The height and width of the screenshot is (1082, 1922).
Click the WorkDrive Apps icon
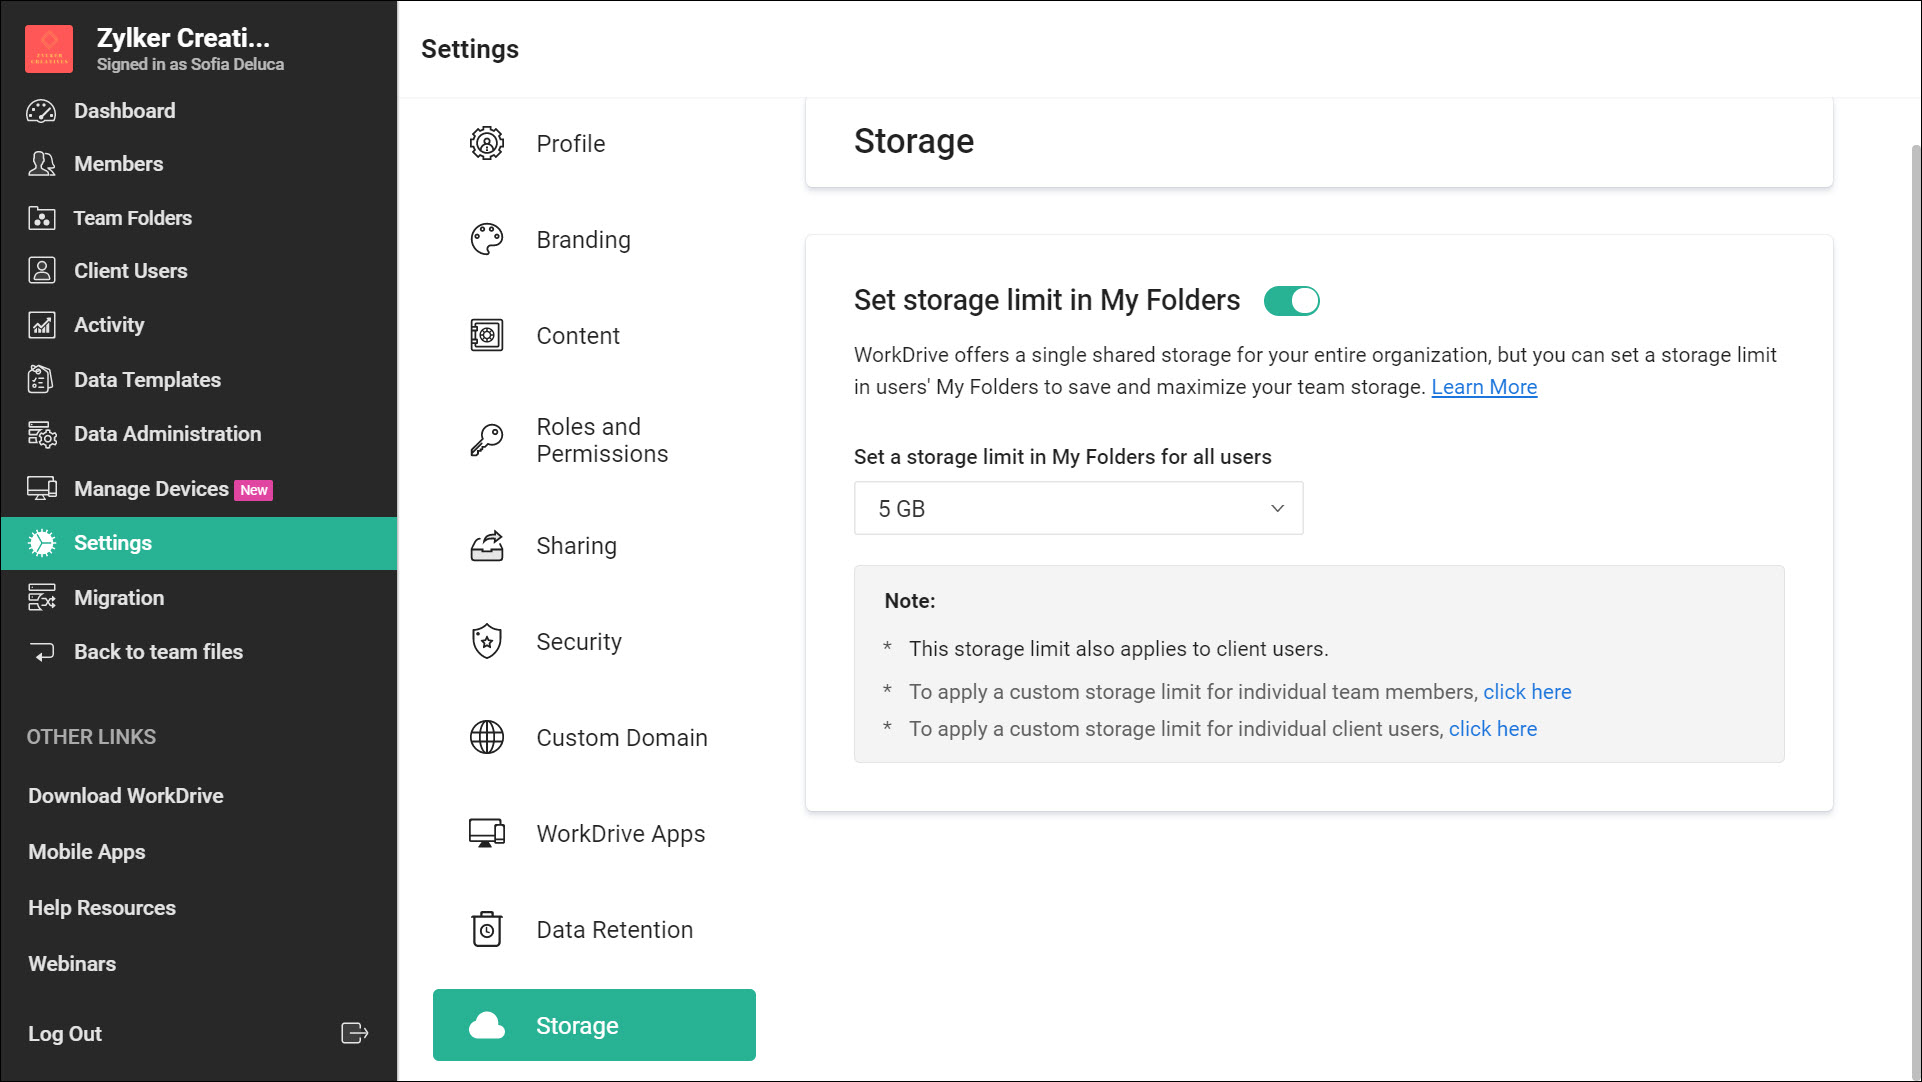point(486,833)
